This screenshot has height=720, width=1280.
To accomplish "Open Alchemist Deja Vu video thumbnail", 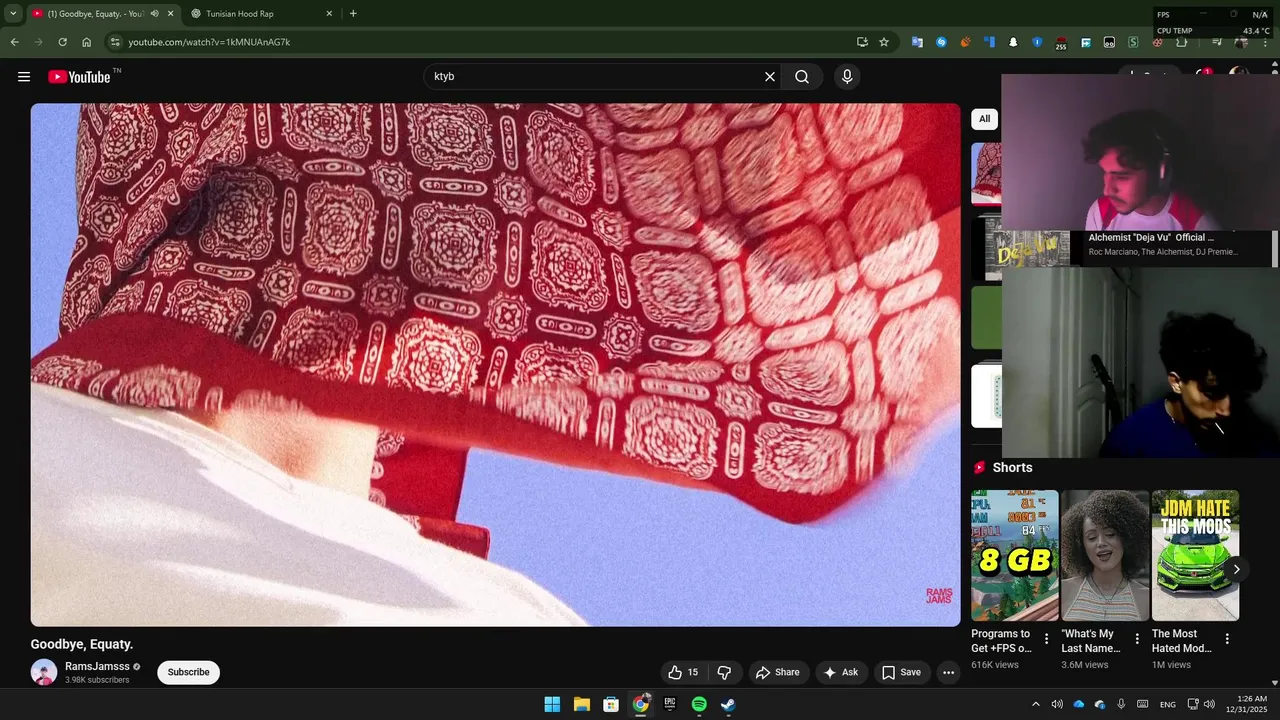I will 1027,248.
